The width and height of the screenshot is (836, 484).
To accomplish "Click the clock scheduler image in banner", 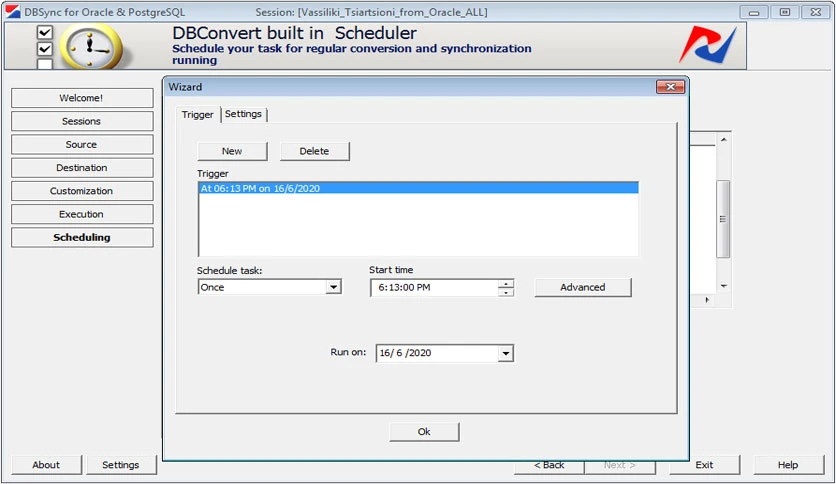I will point(91,47).
